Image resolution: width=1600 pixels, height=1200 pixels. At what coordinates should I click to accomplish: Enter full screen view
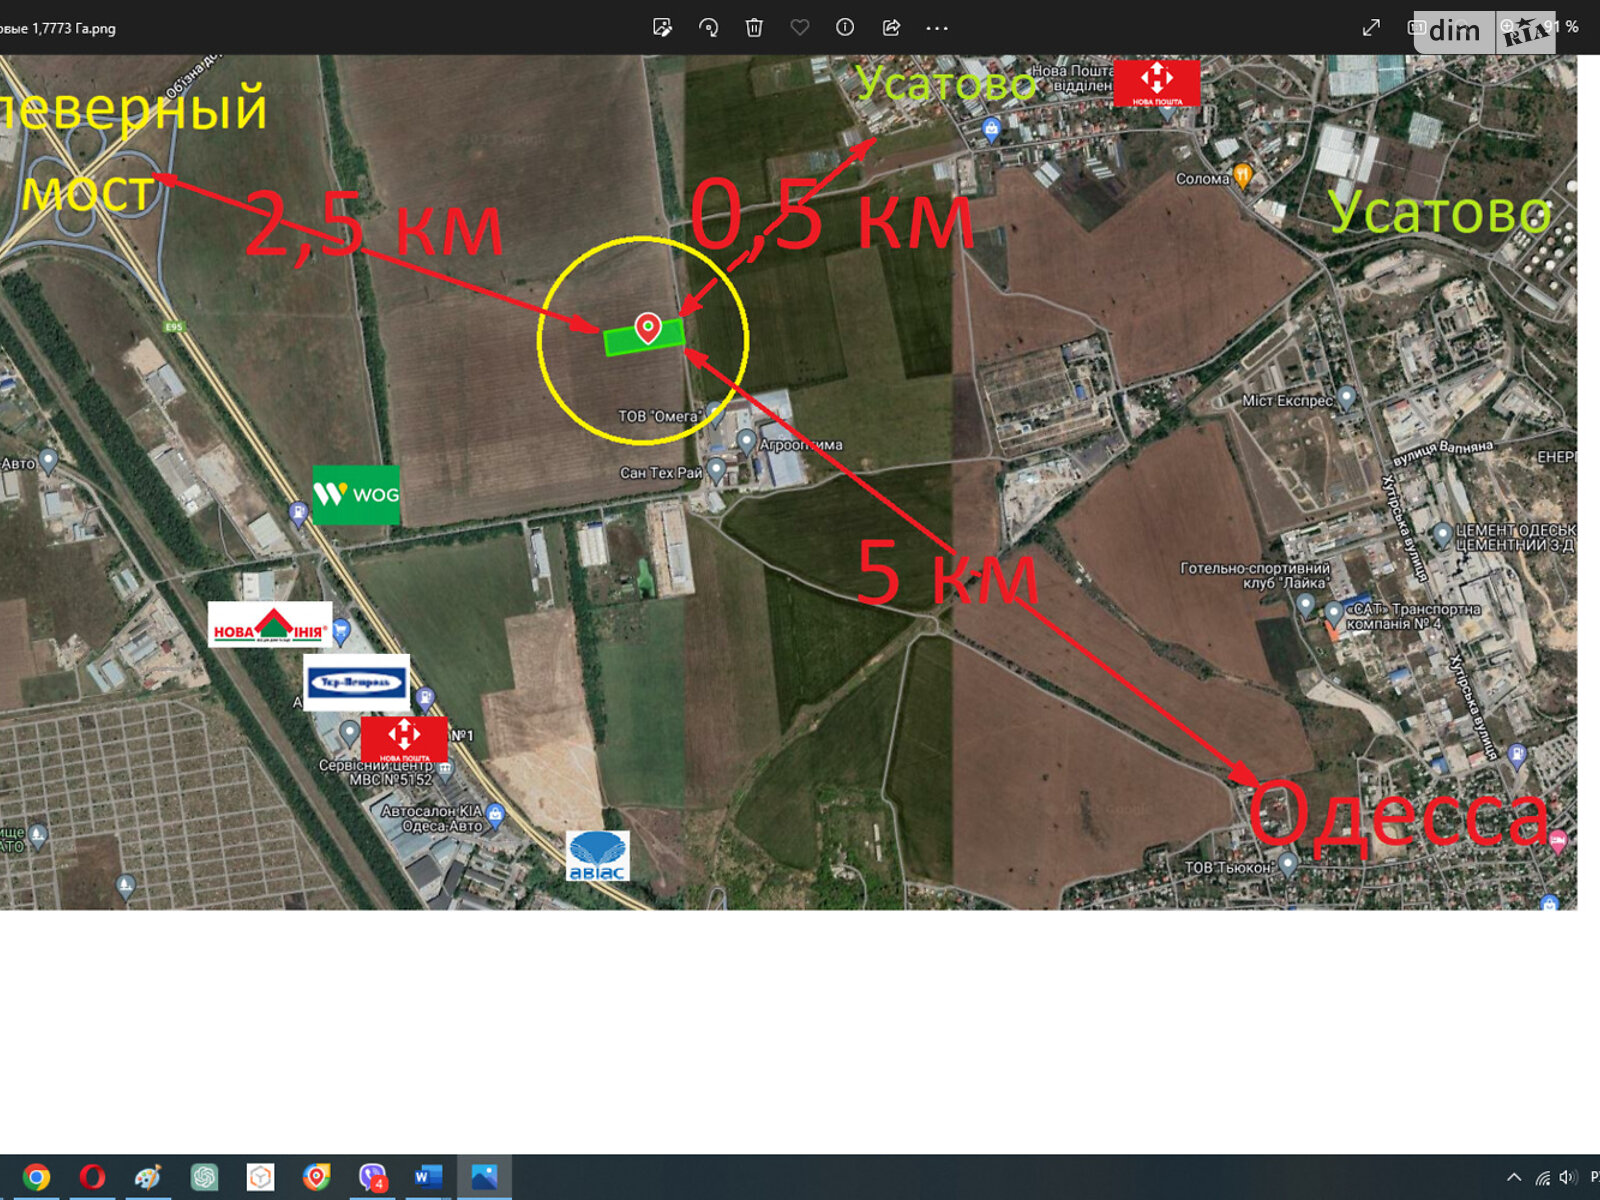1371,28
